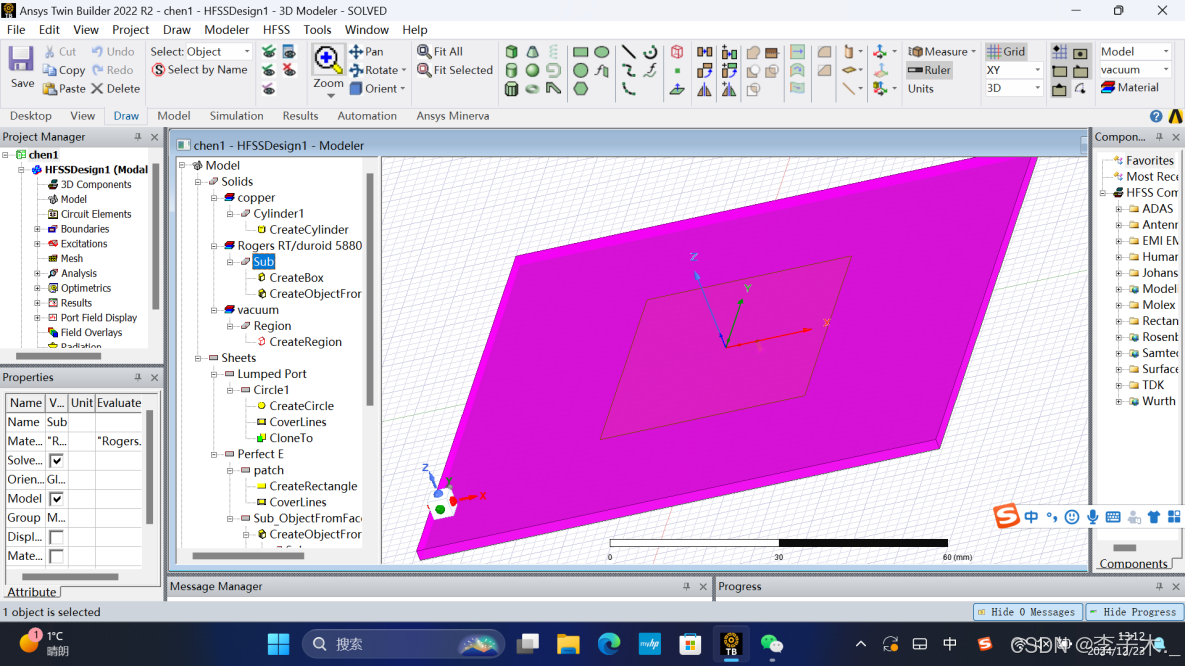Click the Draw region wireframe box icon
The image size is (1185, 666).
coord(677,51)
